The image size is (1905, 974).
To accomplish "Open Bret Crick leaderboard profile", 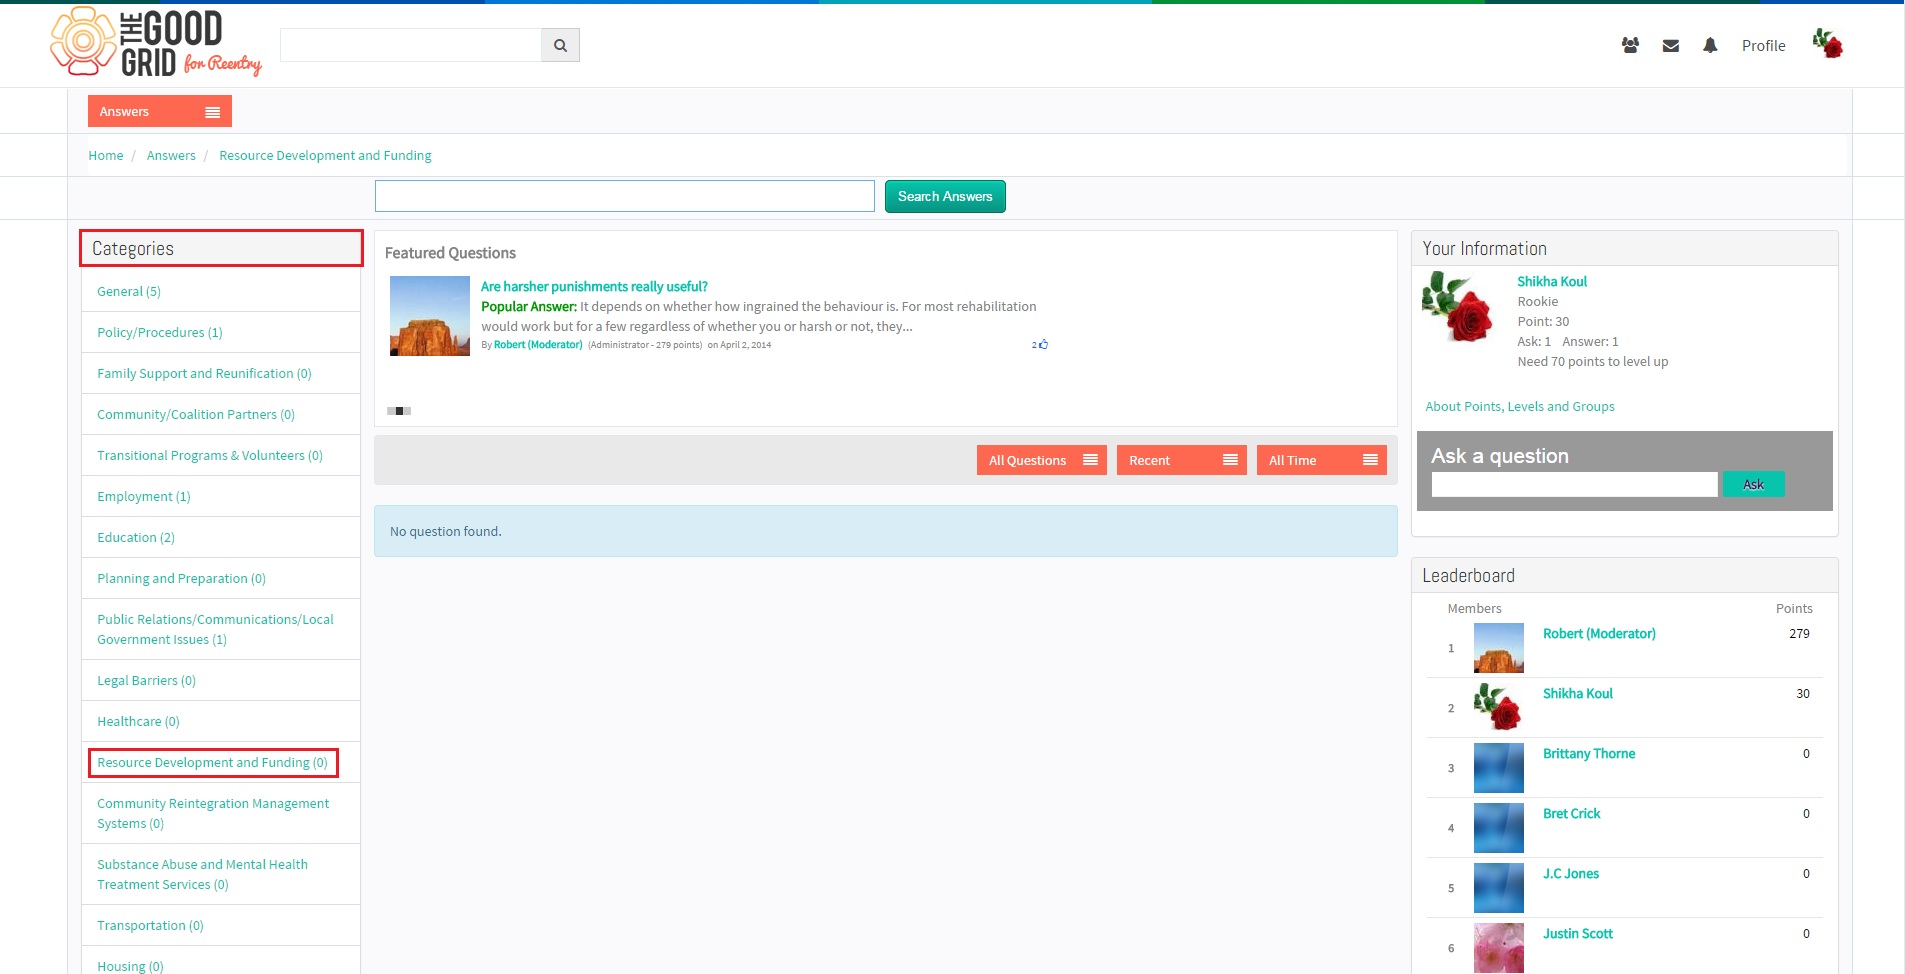I will click(1571, 813).
